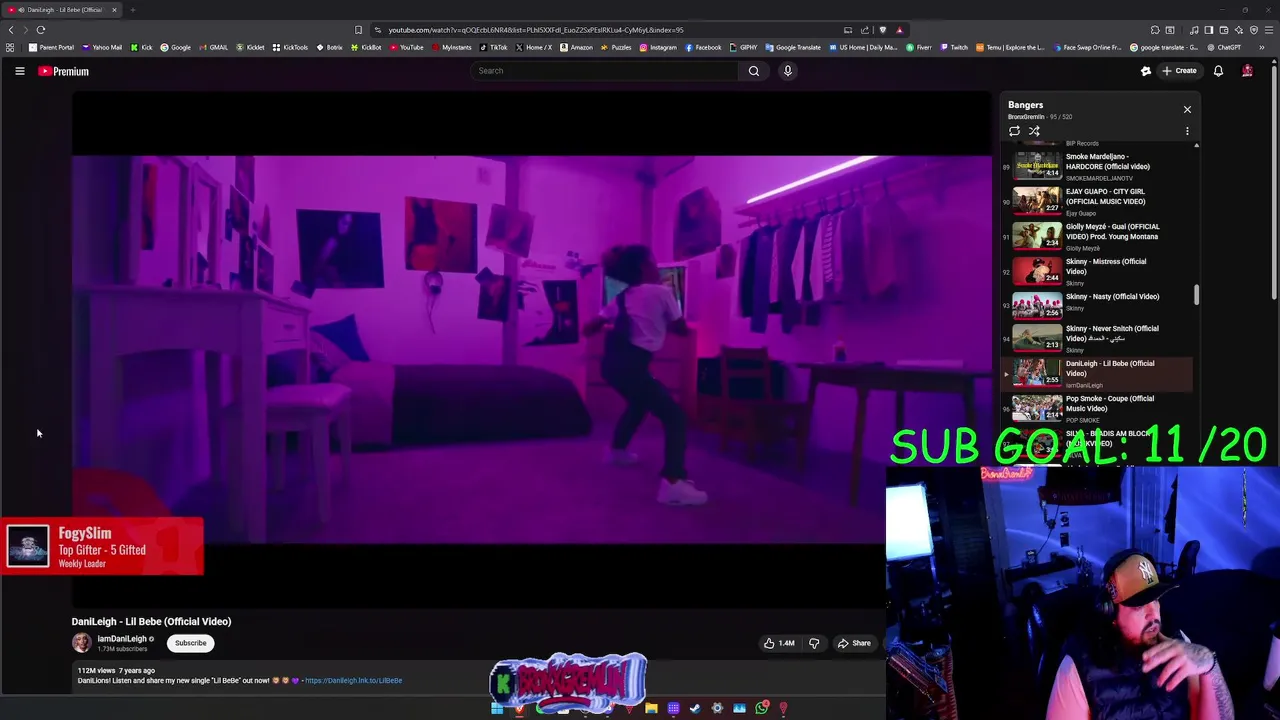Close the DaniLeigh - Lil Bebe tab
Image resolution: width=1280 pixels, height=720 pixels.
[x=114, y=10]
